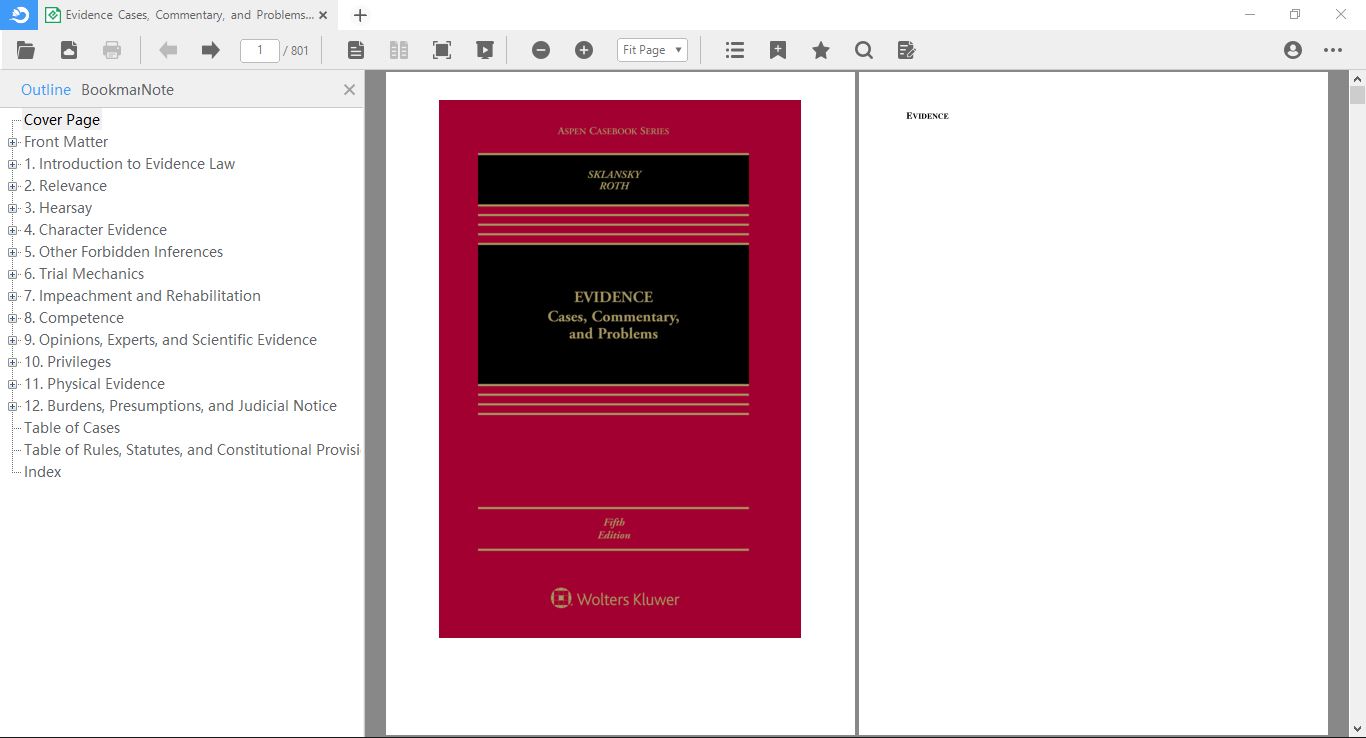Go to 4. Character Evidence chapter
The height and width of the screenshot is (738, 1366).
[95, 230]
